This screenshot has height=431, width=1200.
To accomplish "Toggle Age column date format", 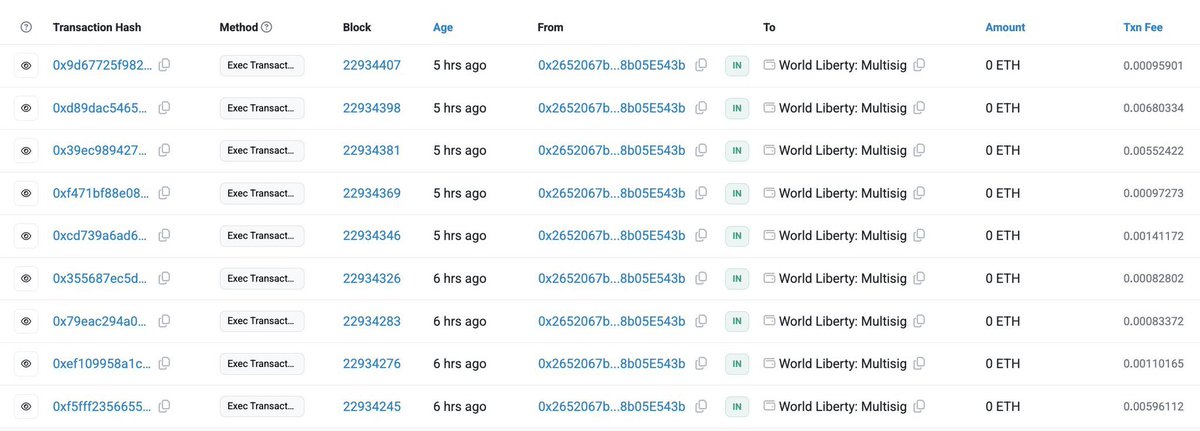I will (443, 28).
